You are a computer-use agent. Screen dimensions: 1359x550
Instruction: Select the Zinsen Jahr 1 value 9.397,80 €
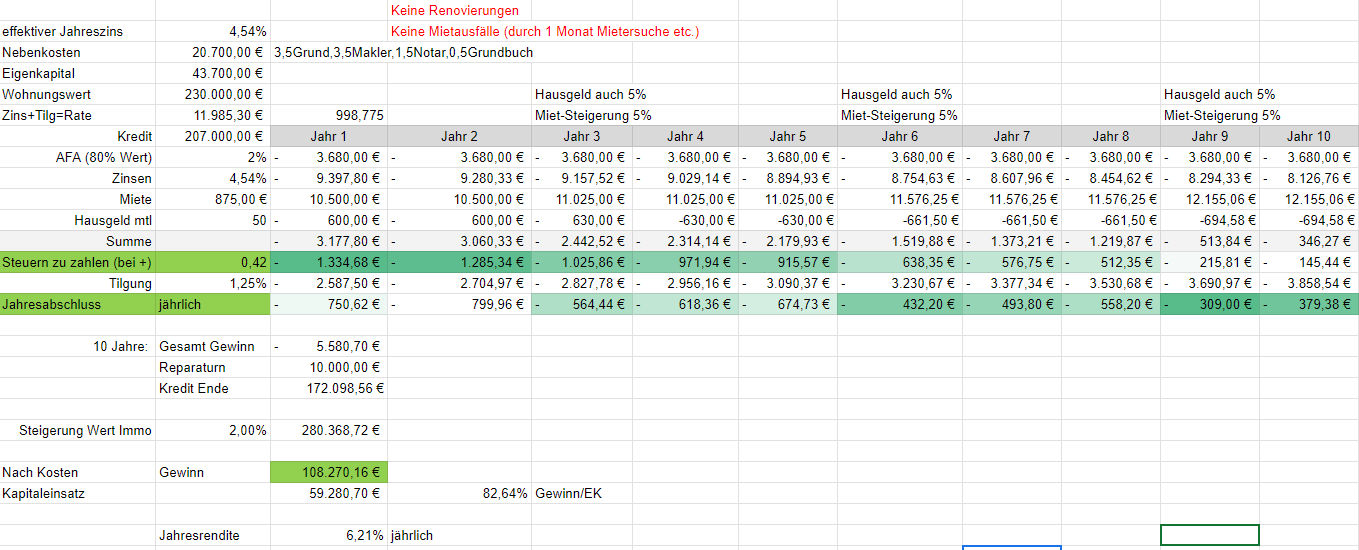pos(348,179)
